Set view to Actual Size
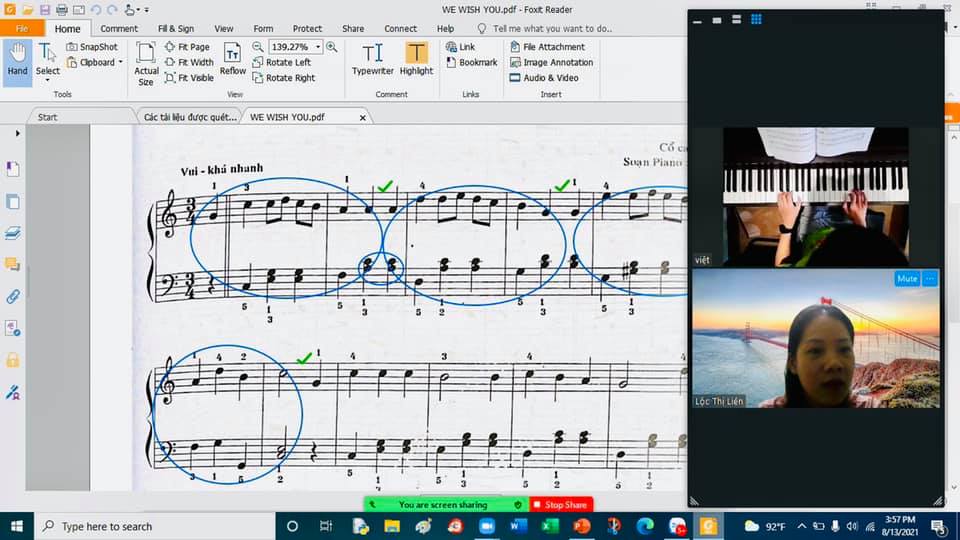Image resolution: width=960 pixels, height=540 pixels. click(146, 64)
